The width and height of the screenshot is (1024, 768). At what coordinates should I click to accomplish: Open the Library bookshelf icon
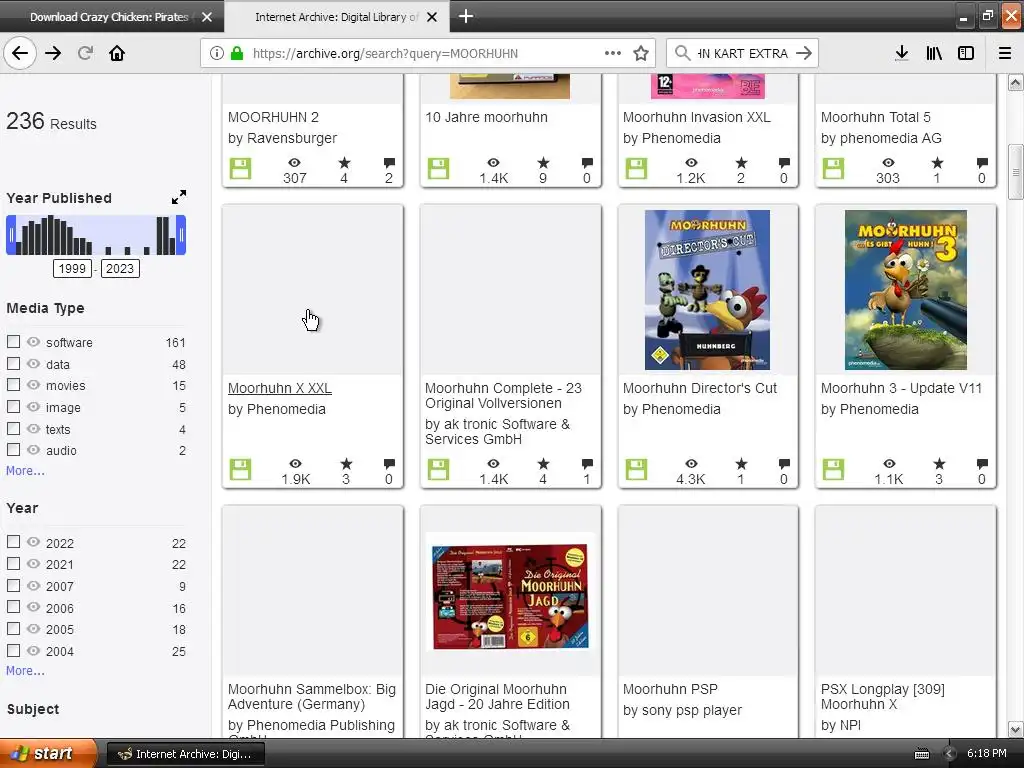pyautogui.click(x=934, y=53)
